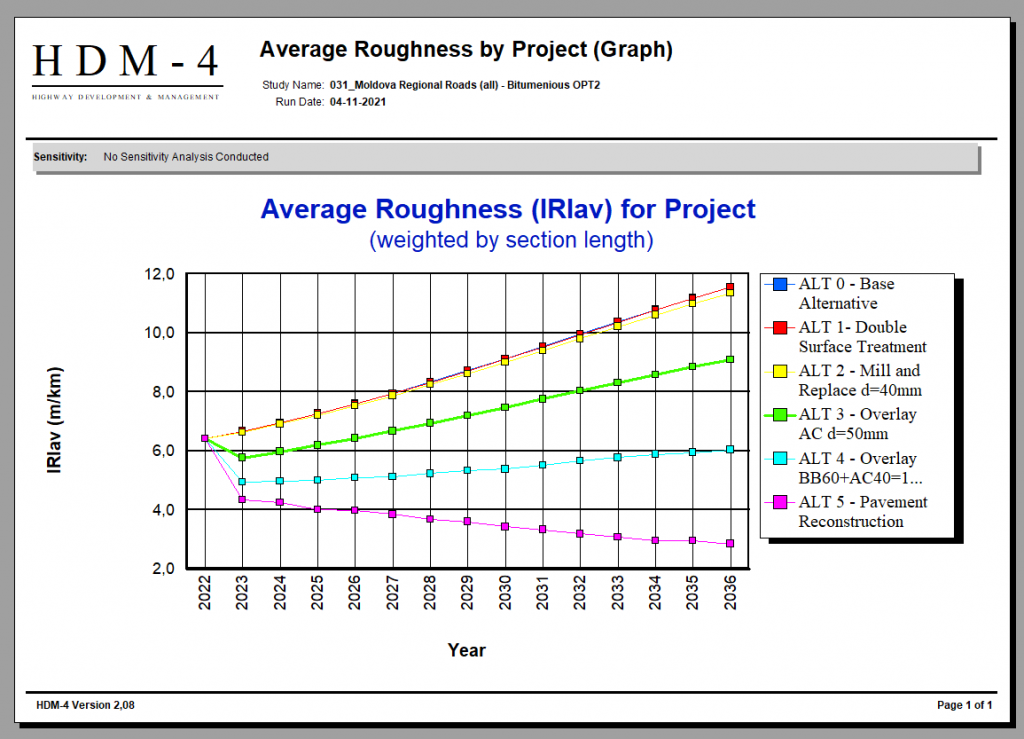Click the cyan data point at 2023
The width and height of the screenshot is (1024, 739).
tap(242, 482)
